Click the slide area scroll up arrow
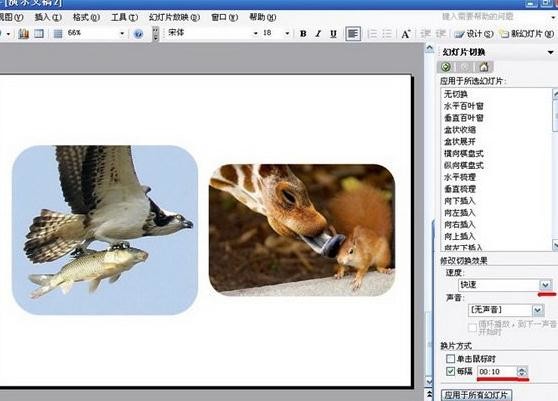This screenshot has width=558, height=401. coord(430,48)
